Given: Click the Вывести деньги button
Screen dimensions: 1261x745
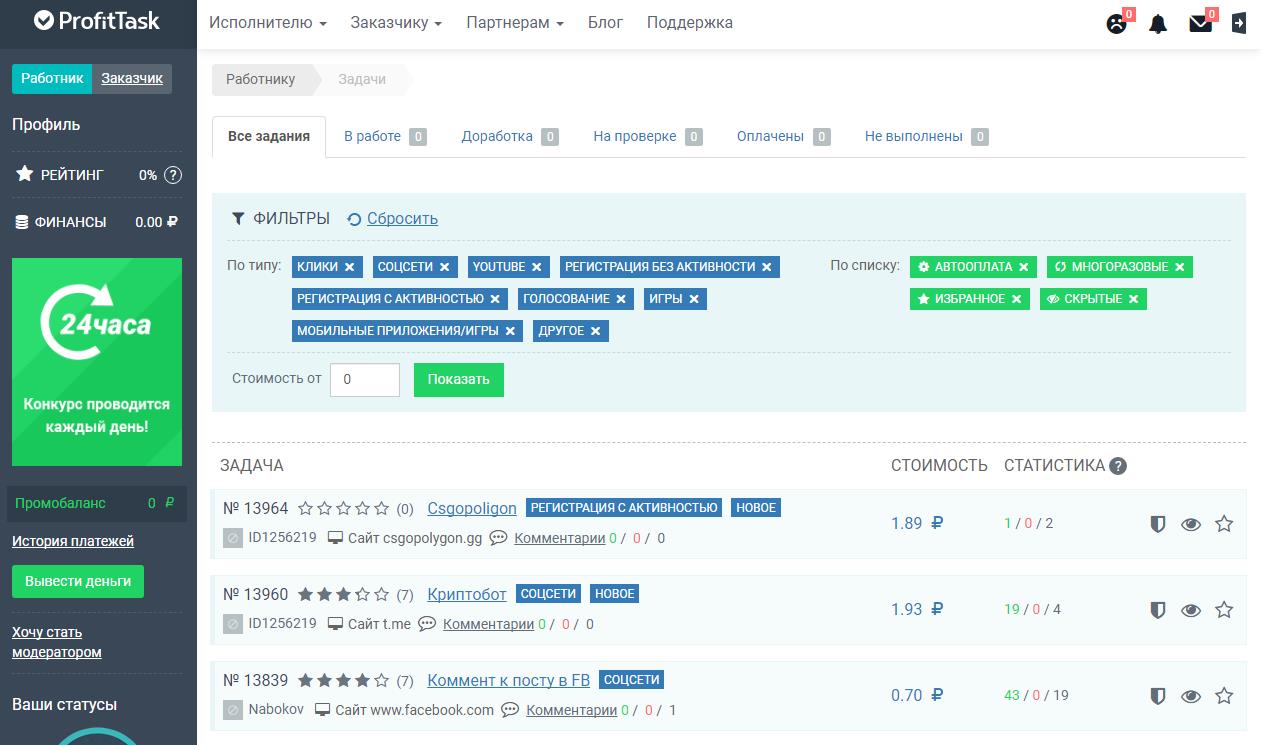Looking at the screenshot, I should (78, 581).
